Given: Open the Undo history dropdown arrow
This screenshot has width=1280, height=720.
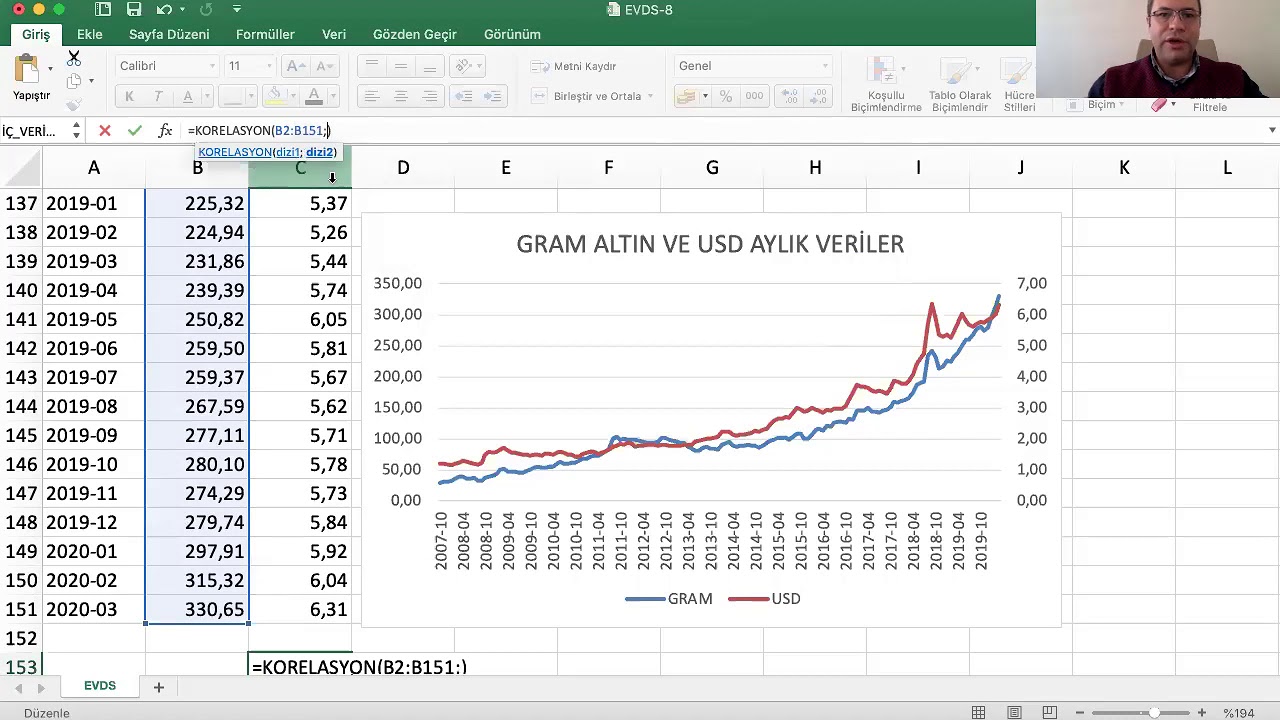Looking at the screenshot, I should tap(183, 10).
